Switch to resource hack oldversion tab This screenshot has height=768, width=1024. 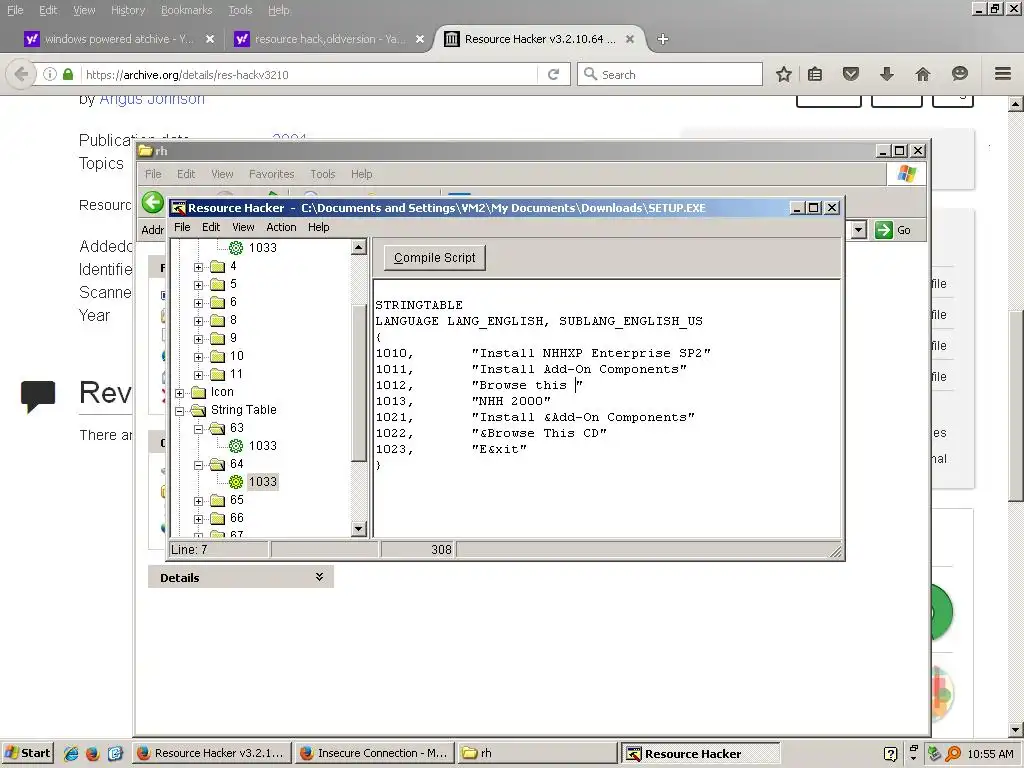point(330,39)
